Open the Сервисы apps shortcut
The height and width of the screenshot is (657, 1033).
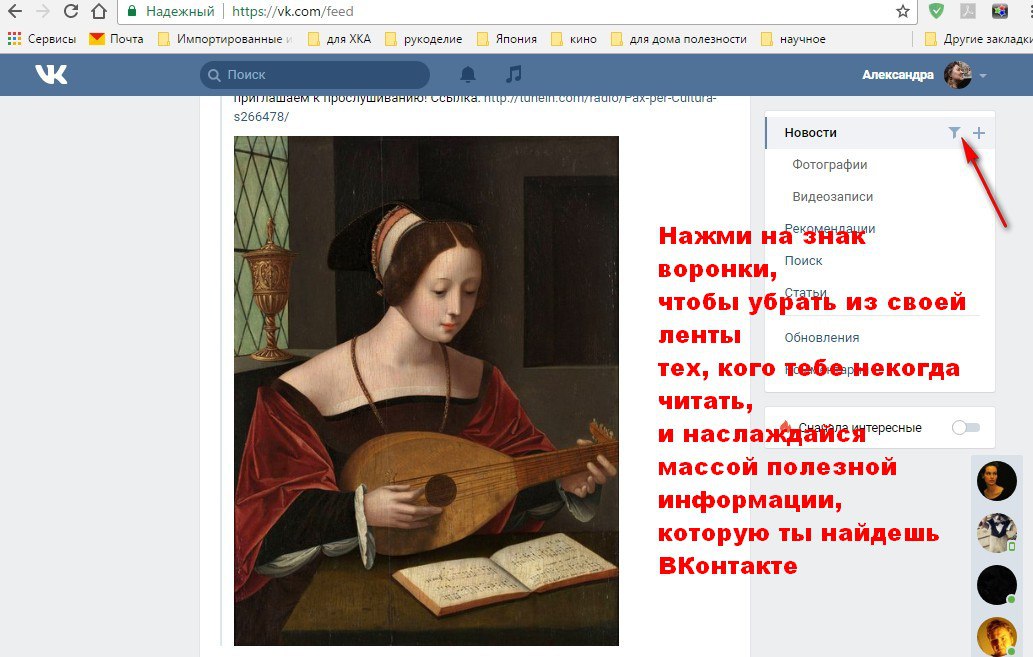[x=42, y=39]
